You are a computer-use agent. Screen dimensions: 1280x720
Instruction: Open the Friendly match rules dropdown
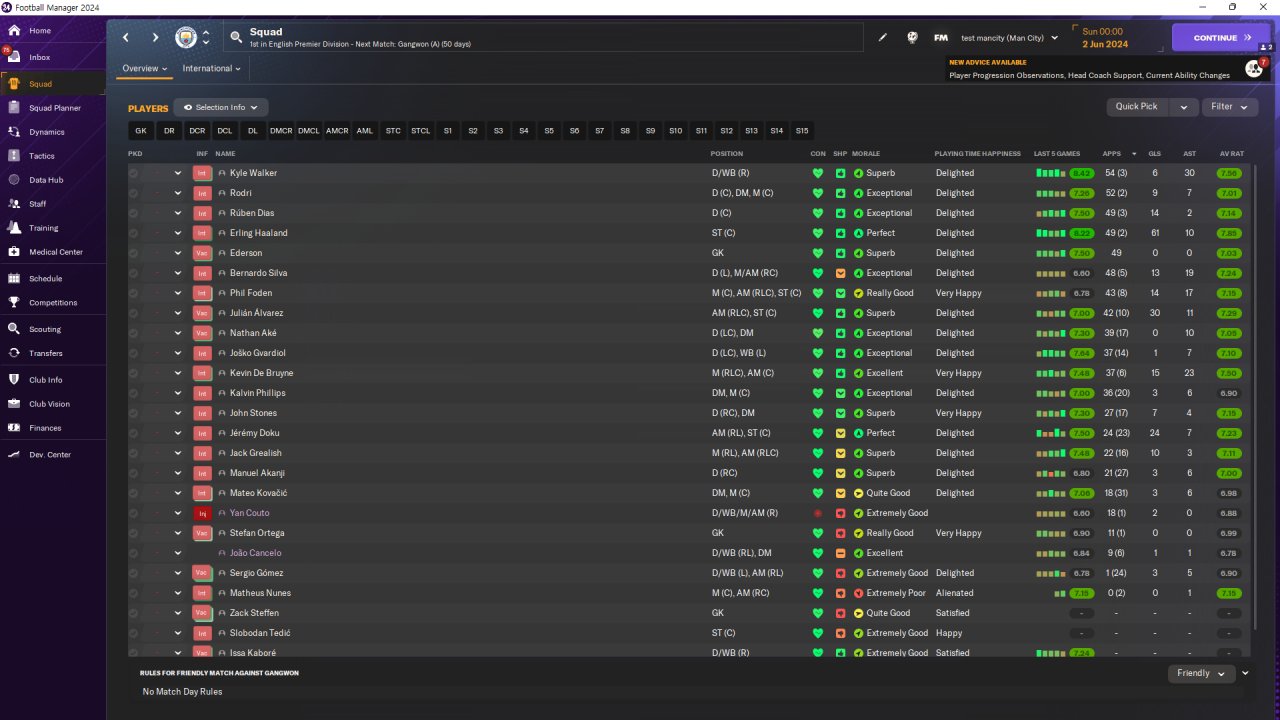click(x=1201, y=673)
